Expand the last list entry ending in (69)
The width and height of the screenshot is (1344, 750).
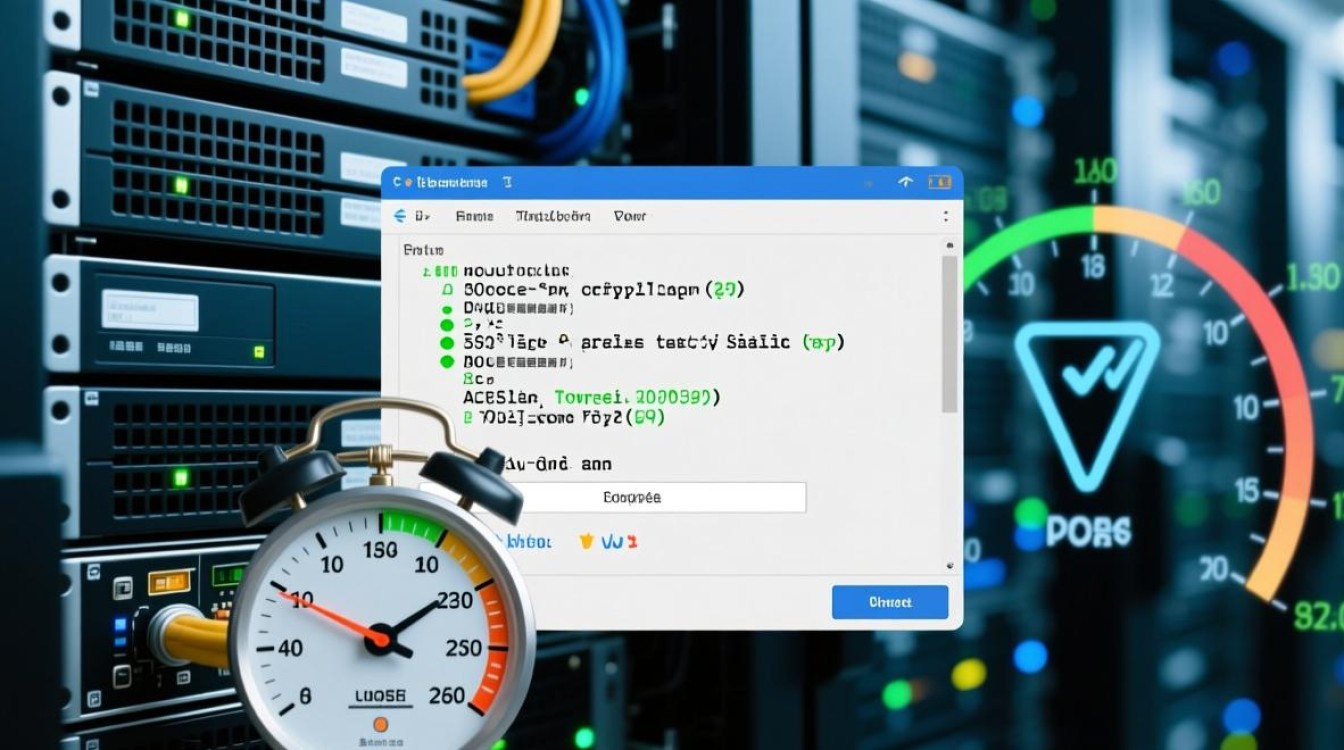point(570,416)
